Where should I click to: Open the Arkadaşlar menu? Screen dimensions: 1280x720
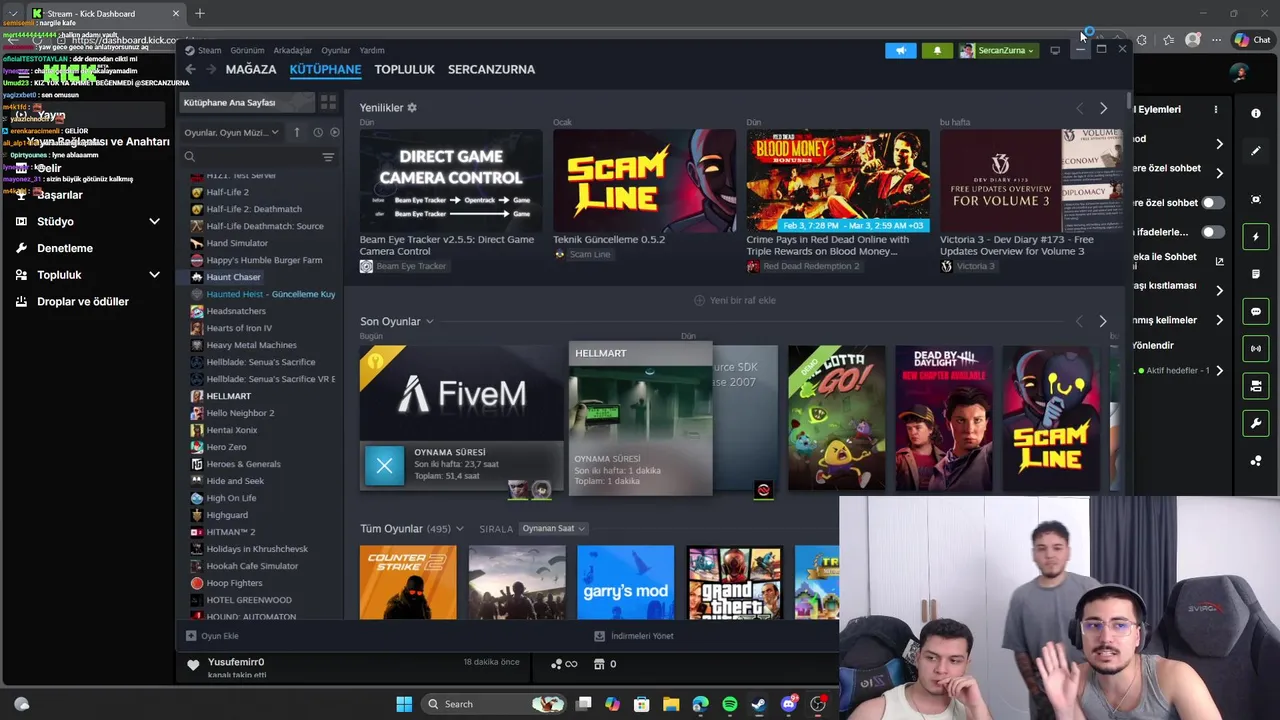293,50
